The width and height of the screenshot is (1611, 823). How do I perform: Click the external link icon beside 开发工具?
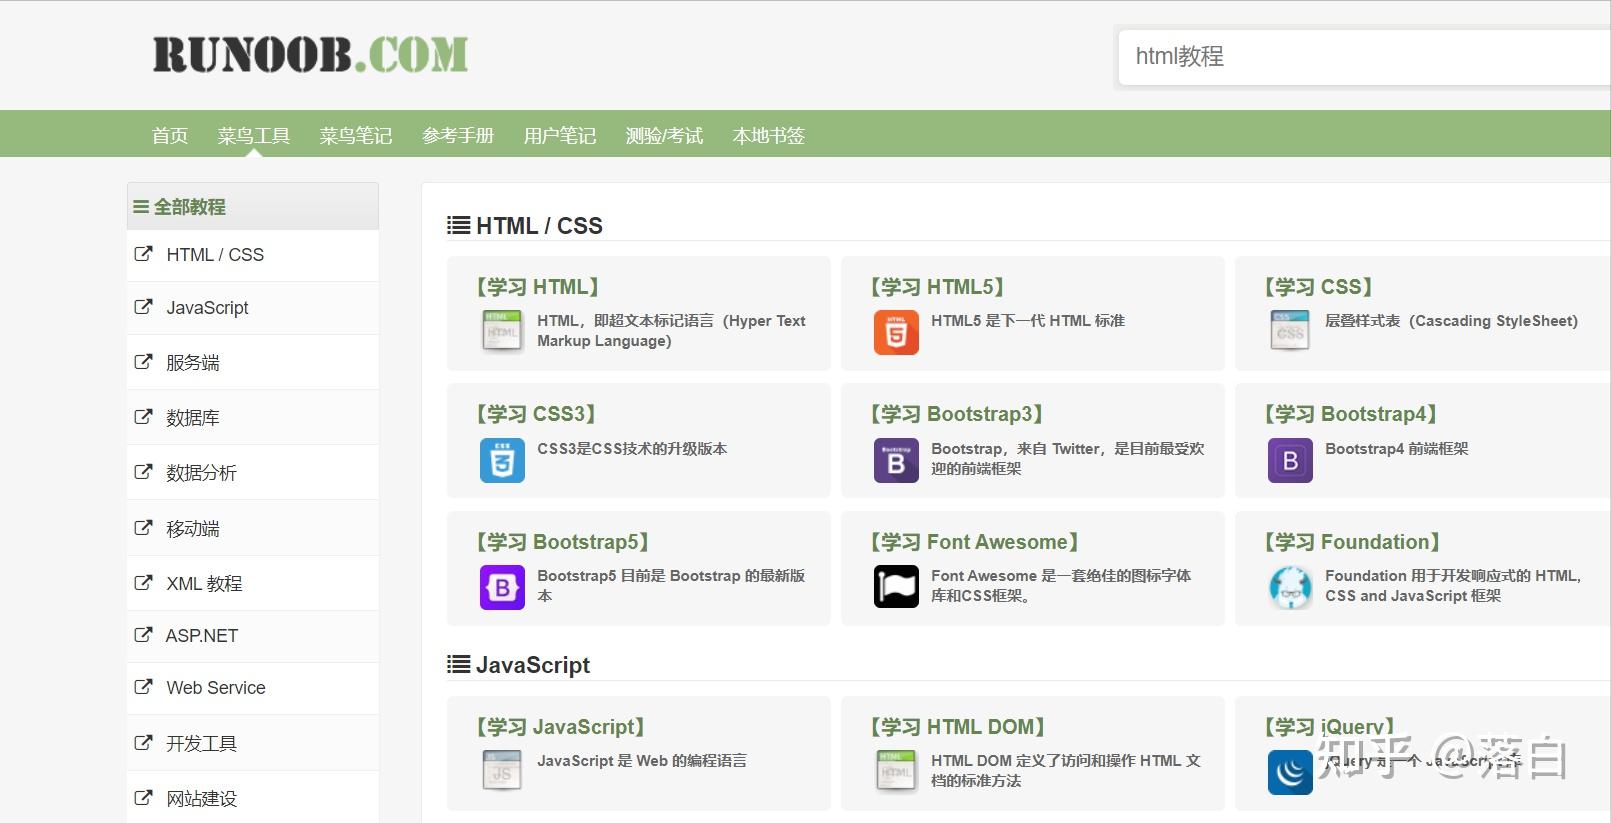coord(144,743)
